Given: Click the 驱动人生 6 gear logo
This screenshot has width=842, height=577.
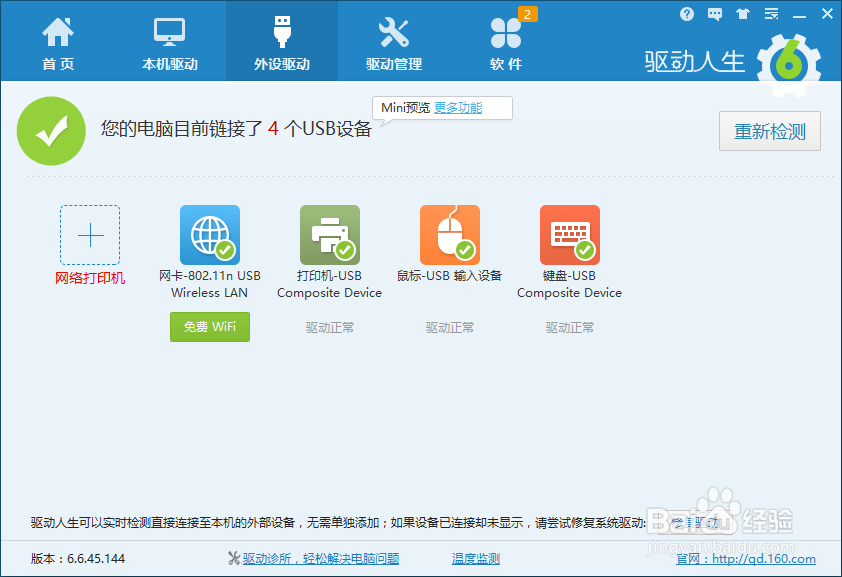Looking at the screenshot, I should (789, 65).
